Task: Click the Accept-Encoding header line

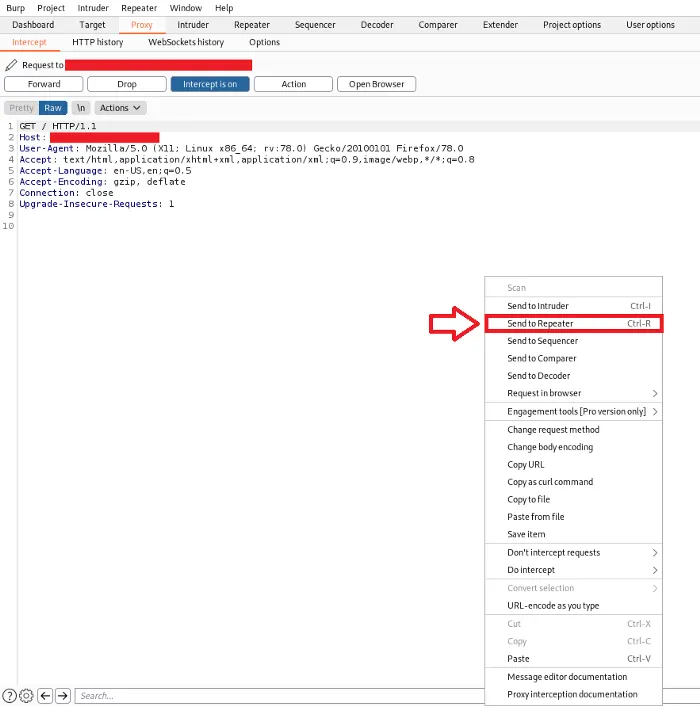Action: click(102, 181)
